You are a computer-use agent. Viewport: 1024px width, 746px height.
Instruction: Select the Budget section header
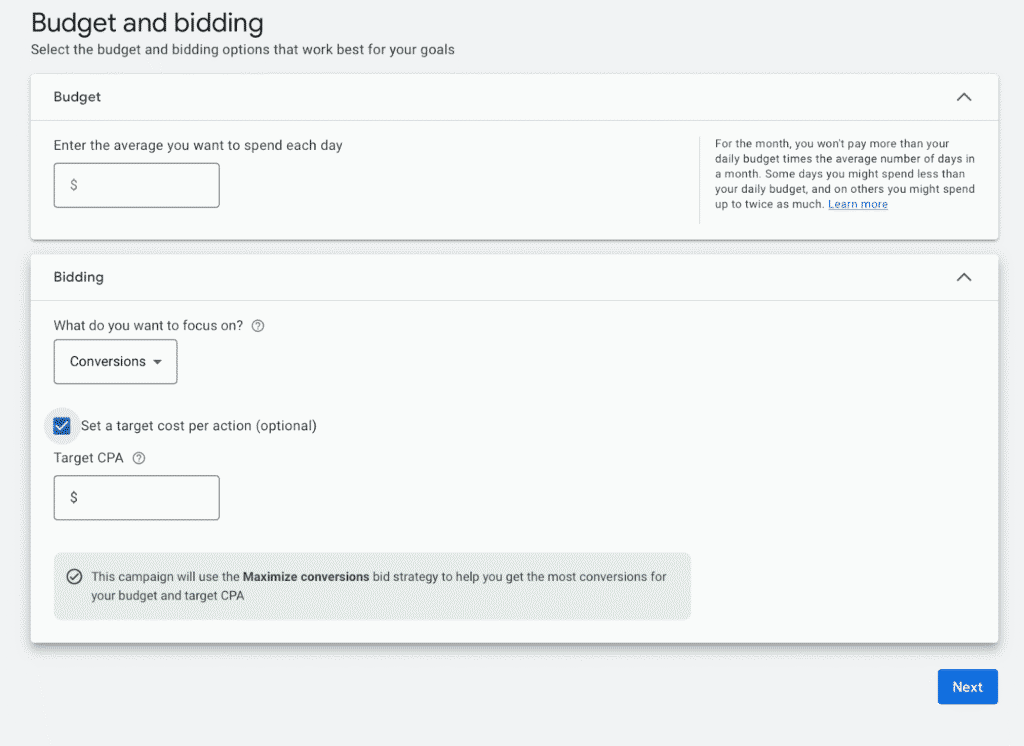pyautogui.click(x=77, y=97)
